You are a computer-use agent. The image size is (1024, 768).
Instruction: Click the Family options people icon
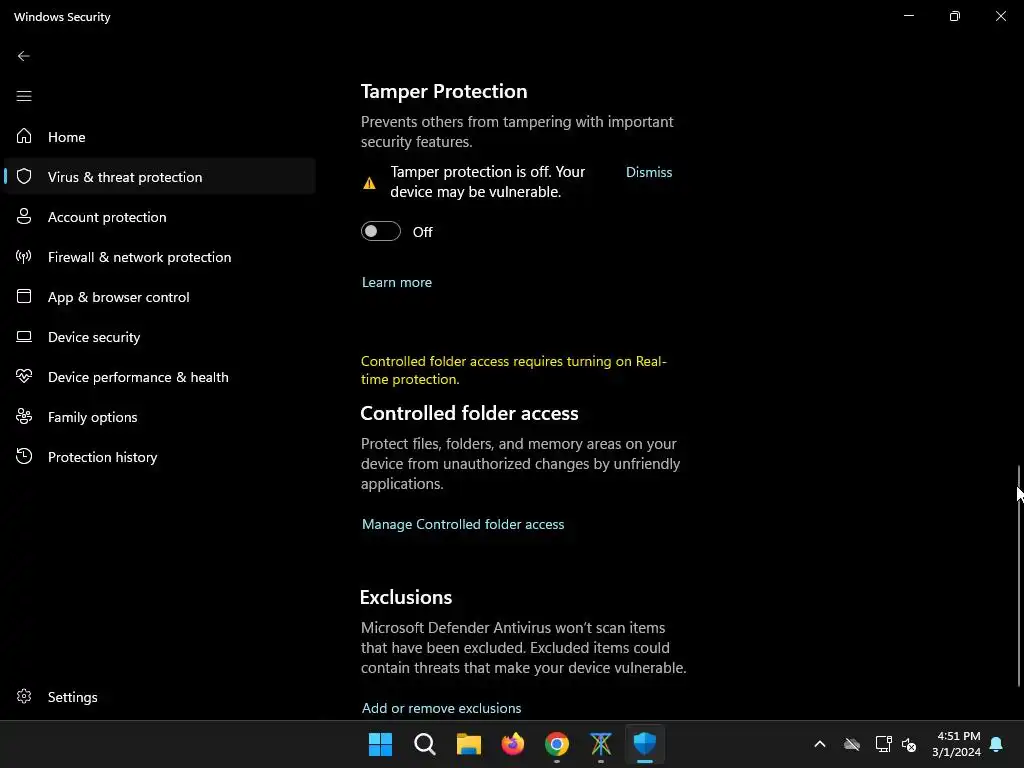(24, 416)
